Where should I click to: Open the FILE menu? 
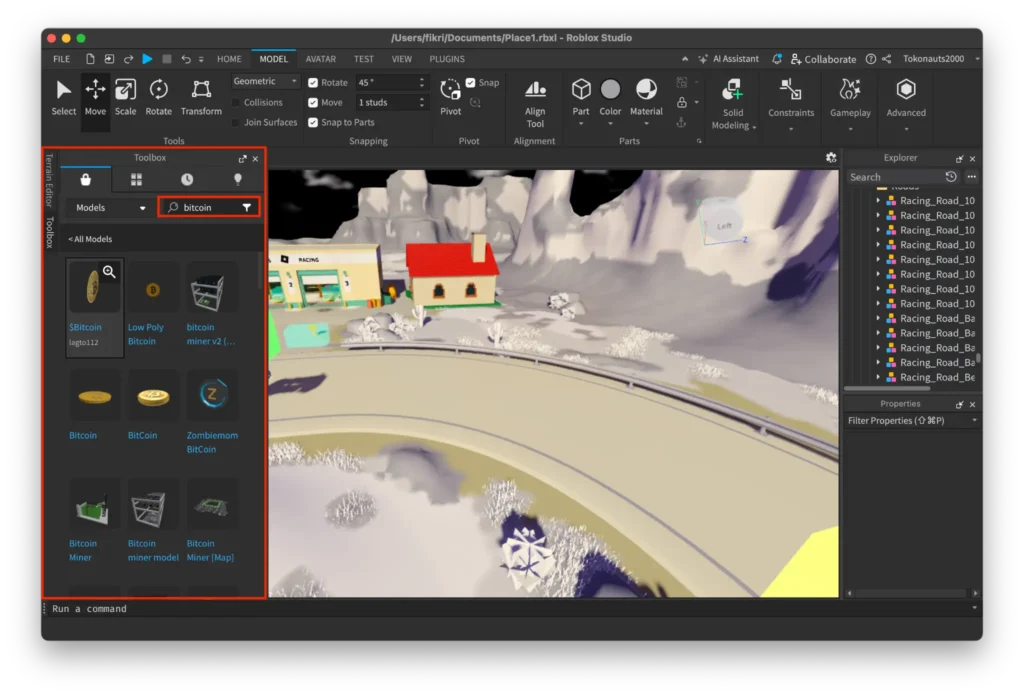click(61, 59)
